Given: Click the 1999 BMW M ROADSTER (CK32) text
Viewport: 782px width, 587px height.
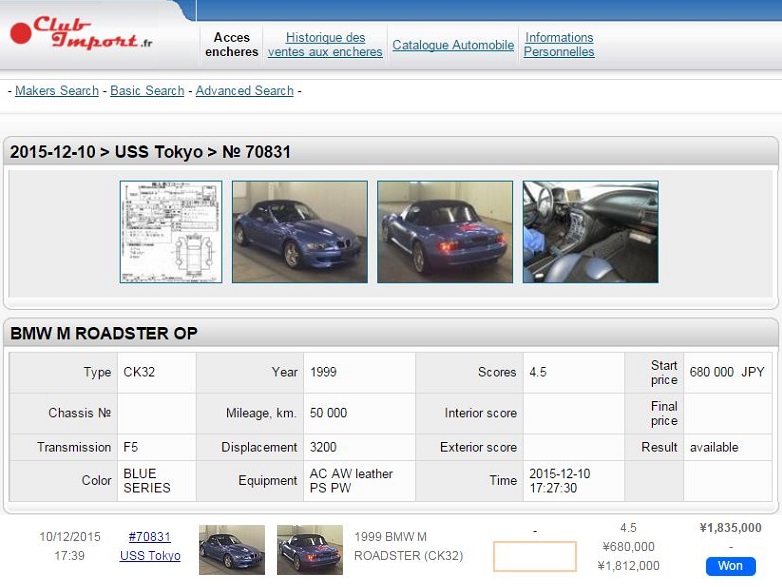Looking at the screenshot, I should coord(409,547).
